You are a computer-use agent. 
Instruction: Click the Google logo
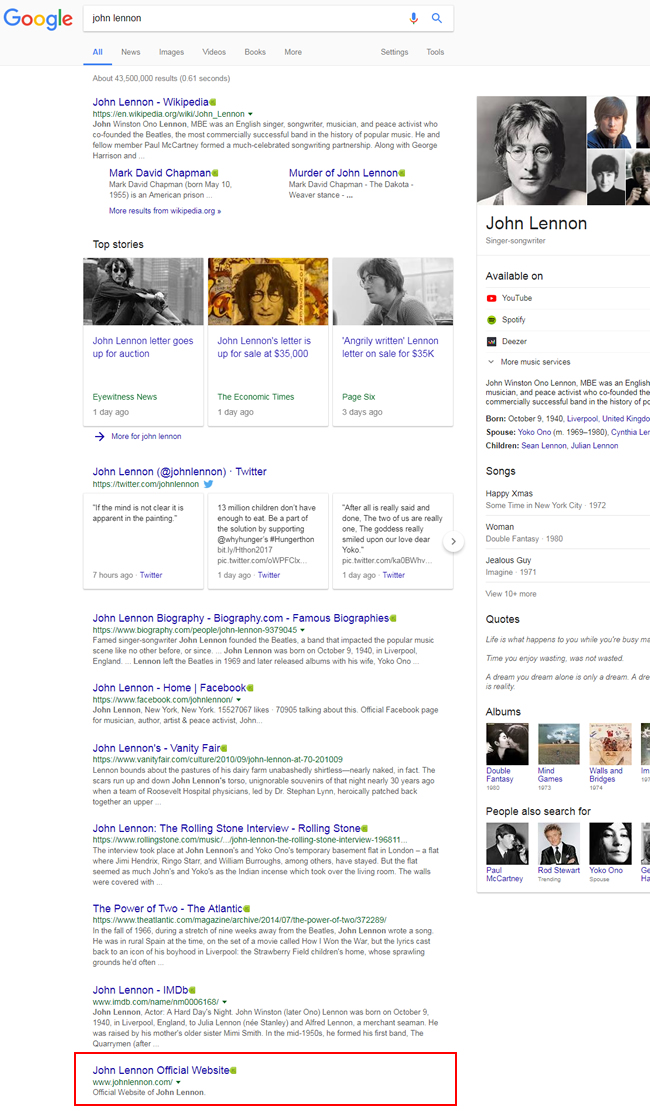[x=38, y=19]
